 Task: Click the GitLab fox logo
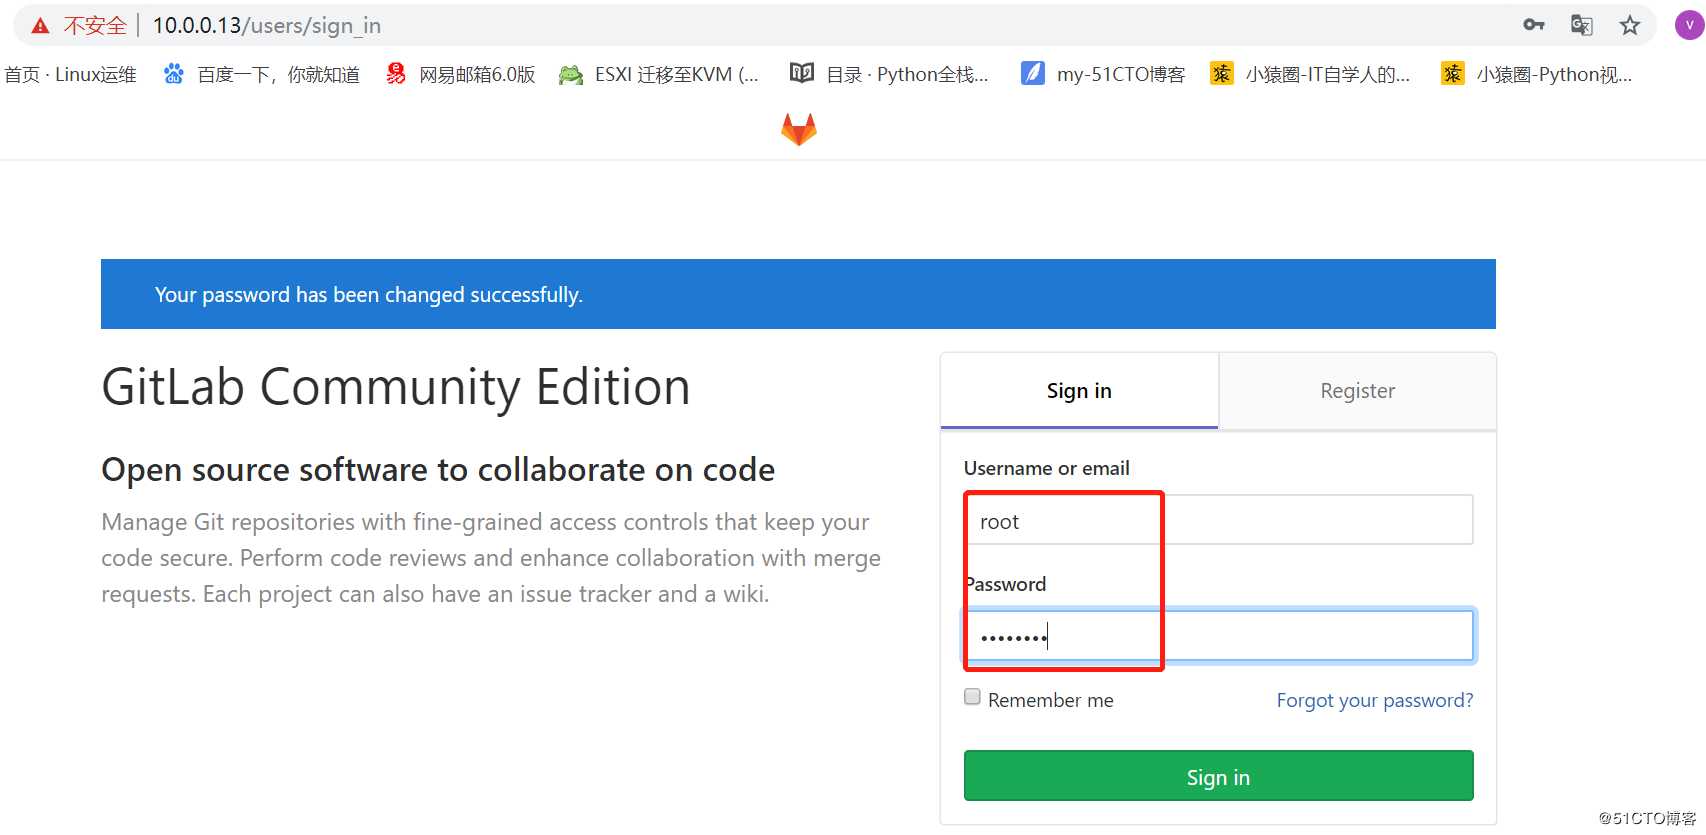coord(799,129)
